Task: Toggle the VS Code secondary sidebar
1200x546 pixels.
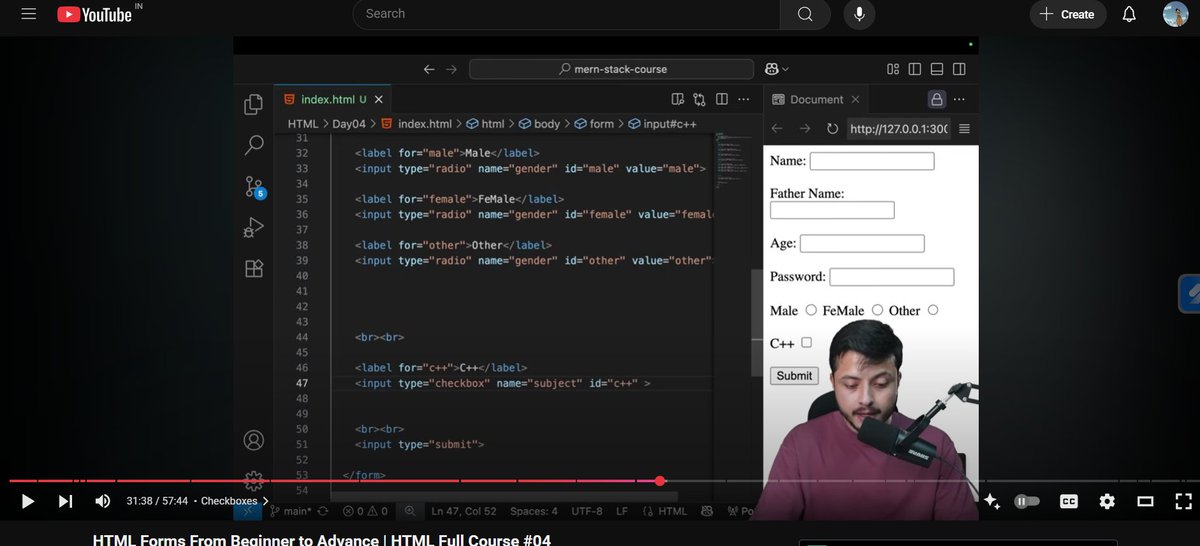Action: pyautogui.click(x=959, y=69)
